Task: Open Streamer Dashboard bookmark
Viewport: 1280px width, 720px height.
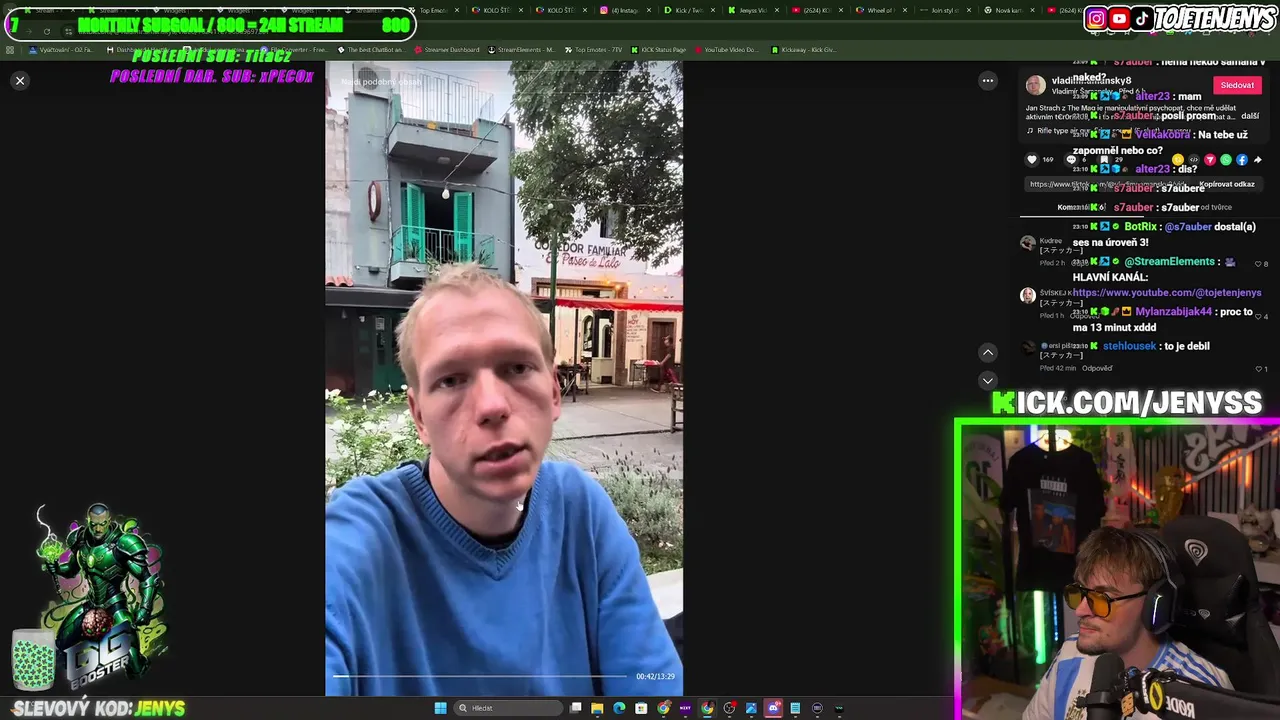Action: (446, 49)
